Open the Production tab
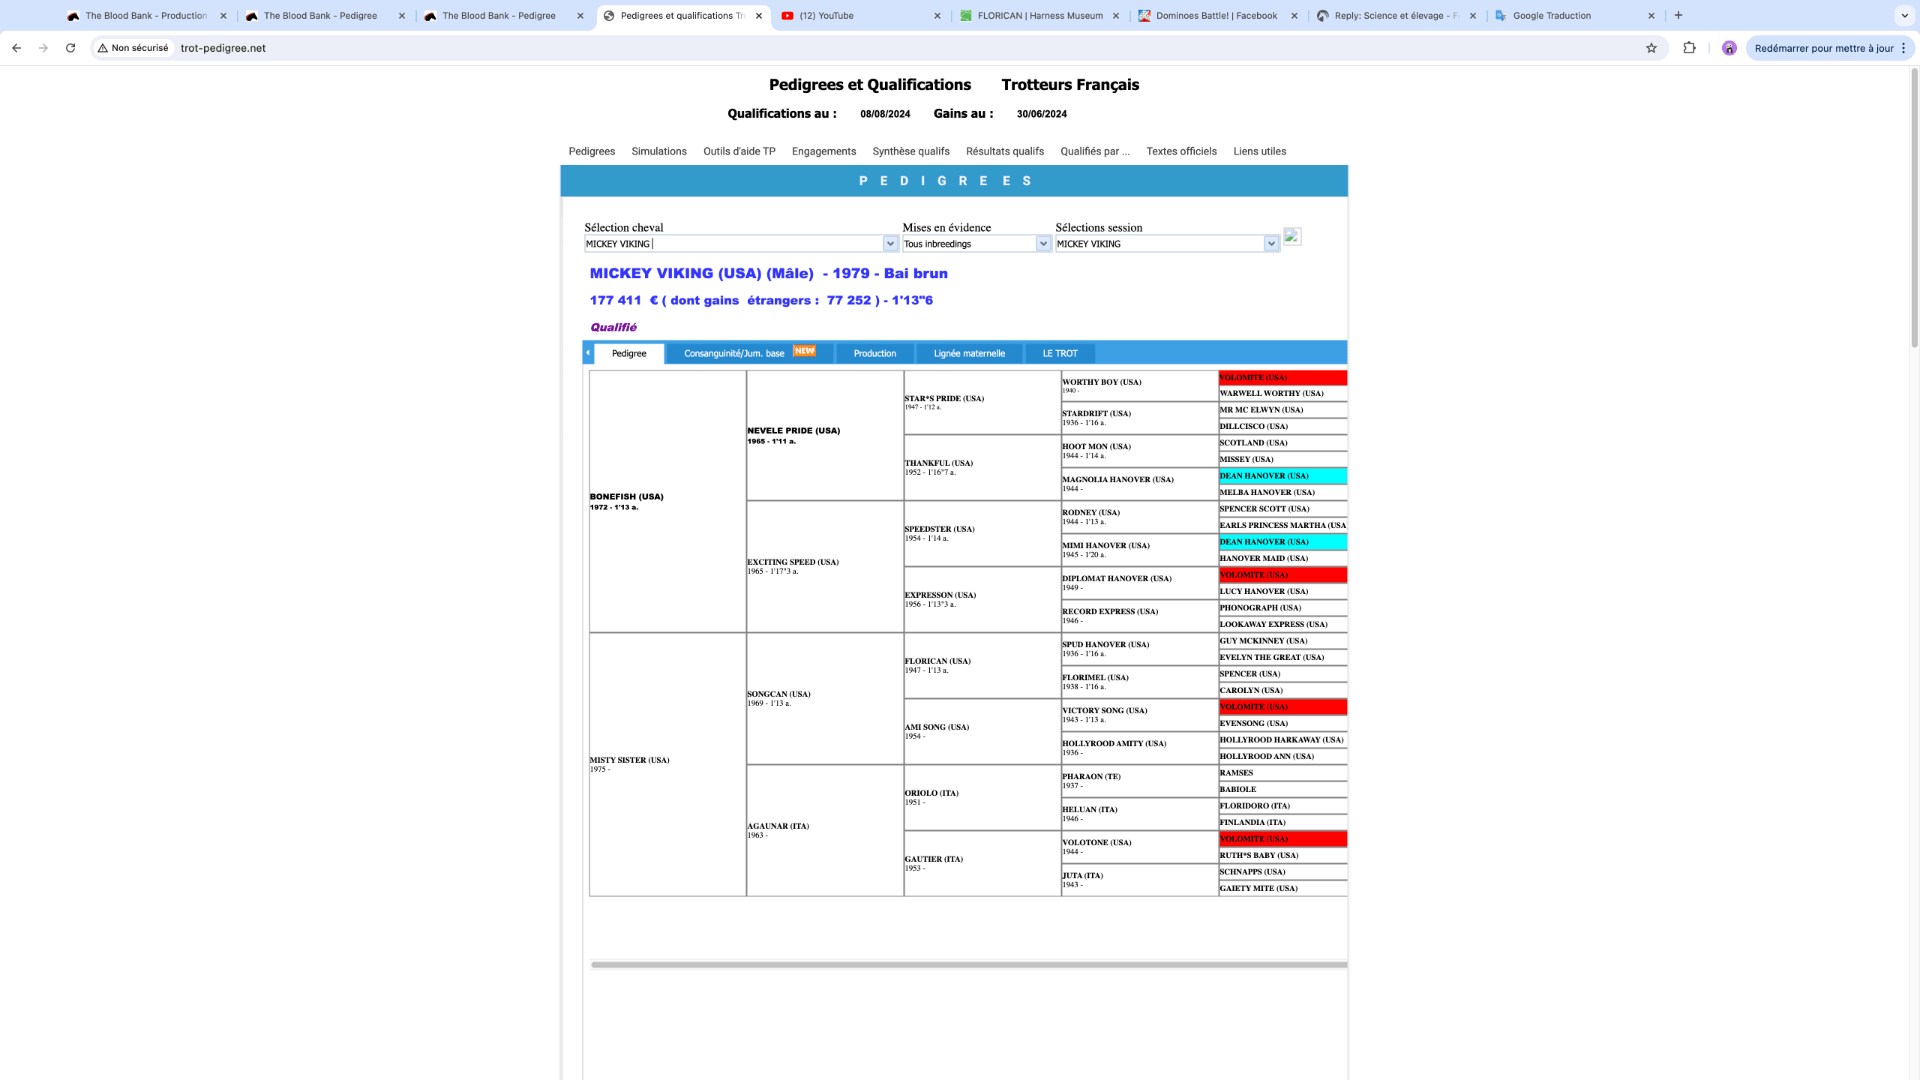The width and height of the screenshot is (1920, 1080). [875, 353]
